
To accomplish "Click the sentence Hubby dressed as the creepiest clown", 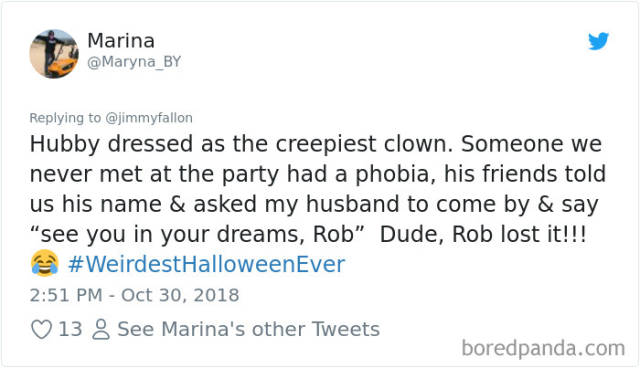I will [241, 144].
